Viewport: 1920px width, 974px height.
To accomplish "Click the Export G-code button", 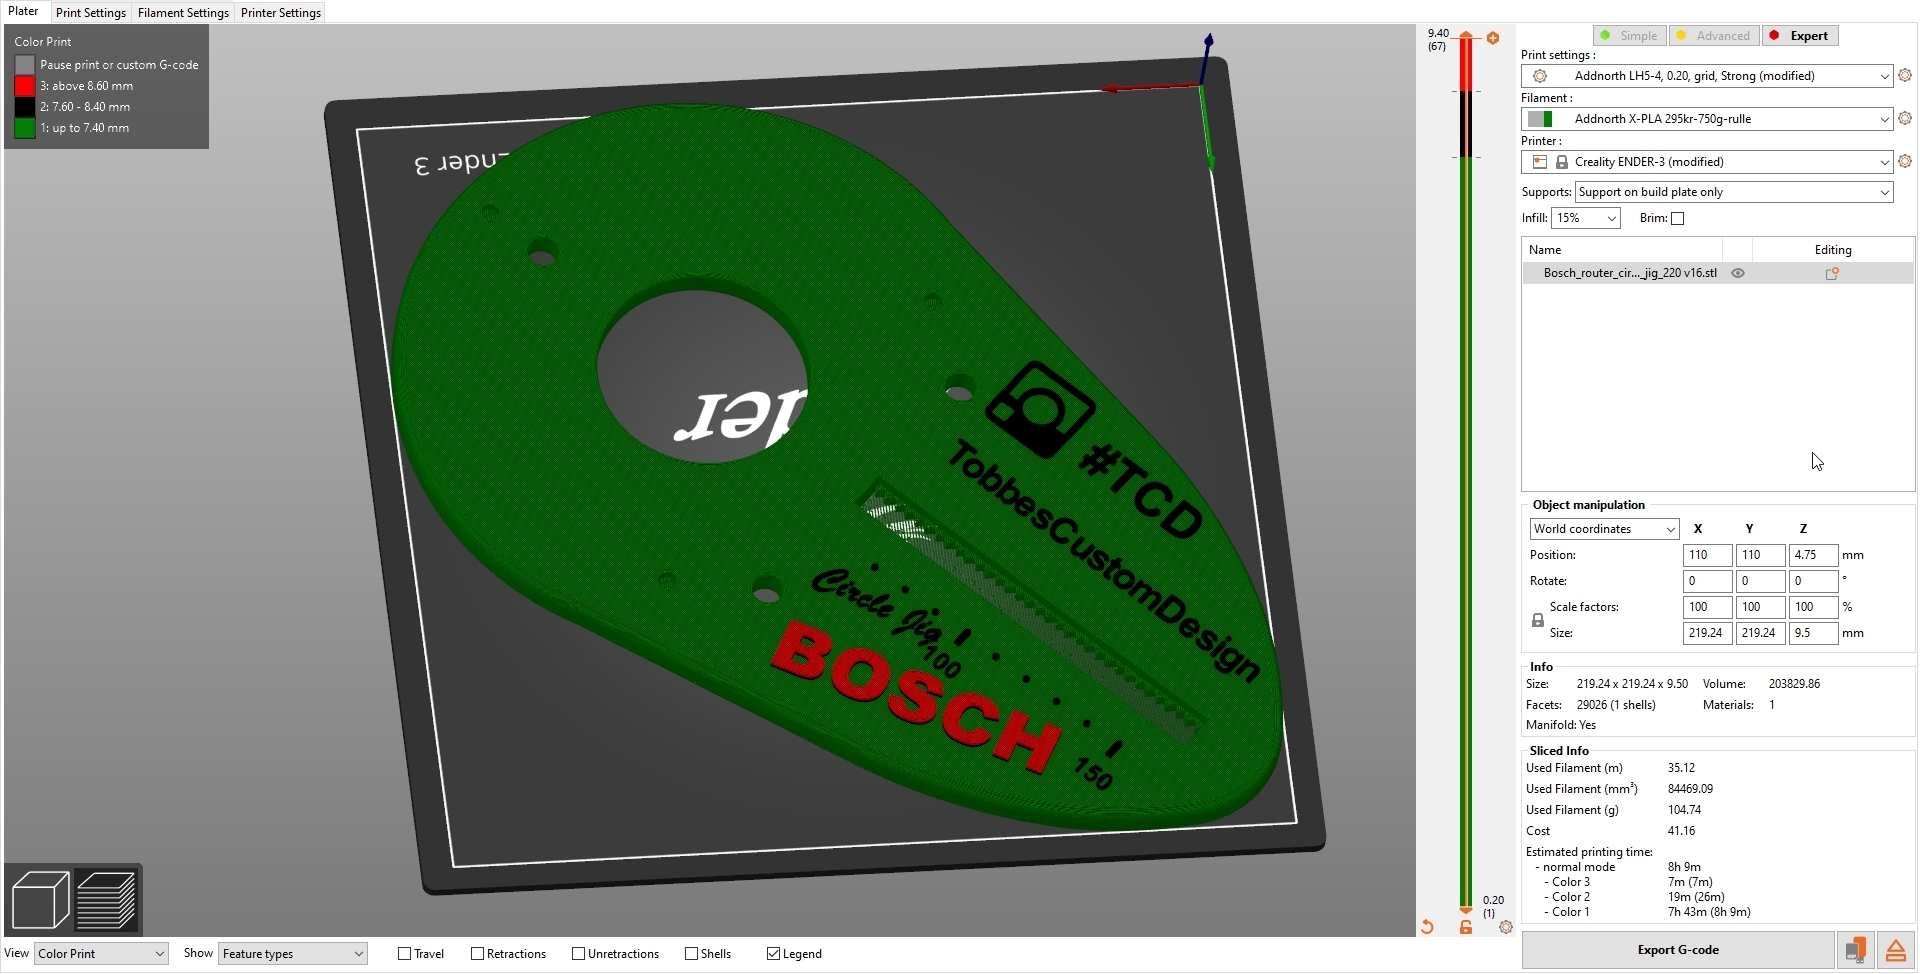I will tap(1678, 950).
